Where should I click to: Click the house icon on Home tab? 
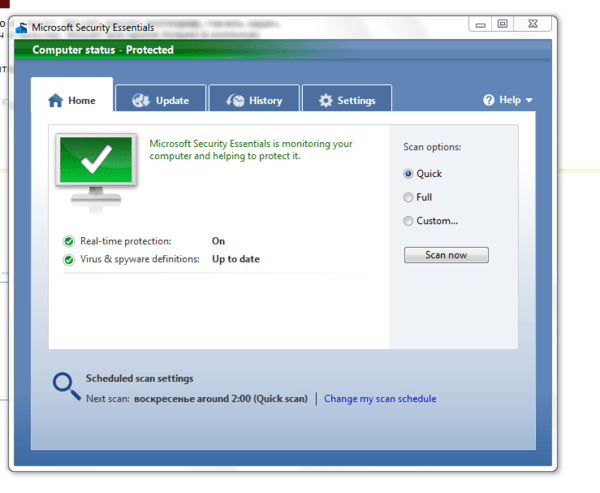coord(55,101)
